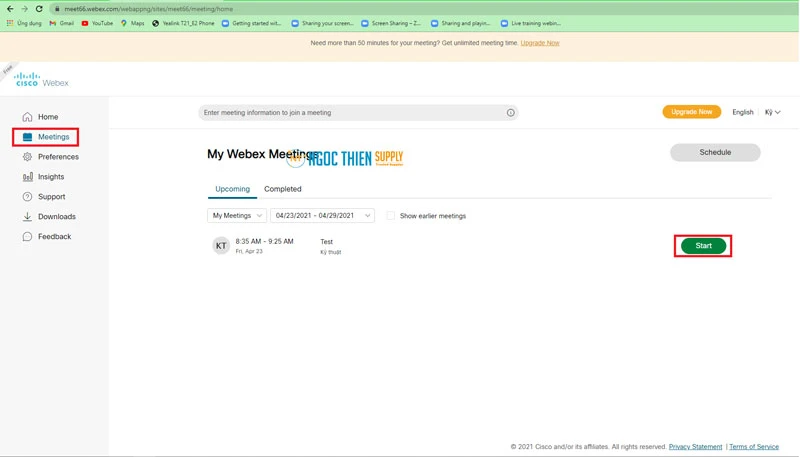This screenshot has height=457, width=800.
Task: Click the padlock icon in the address bar
Action: click(x=57, y=9)
